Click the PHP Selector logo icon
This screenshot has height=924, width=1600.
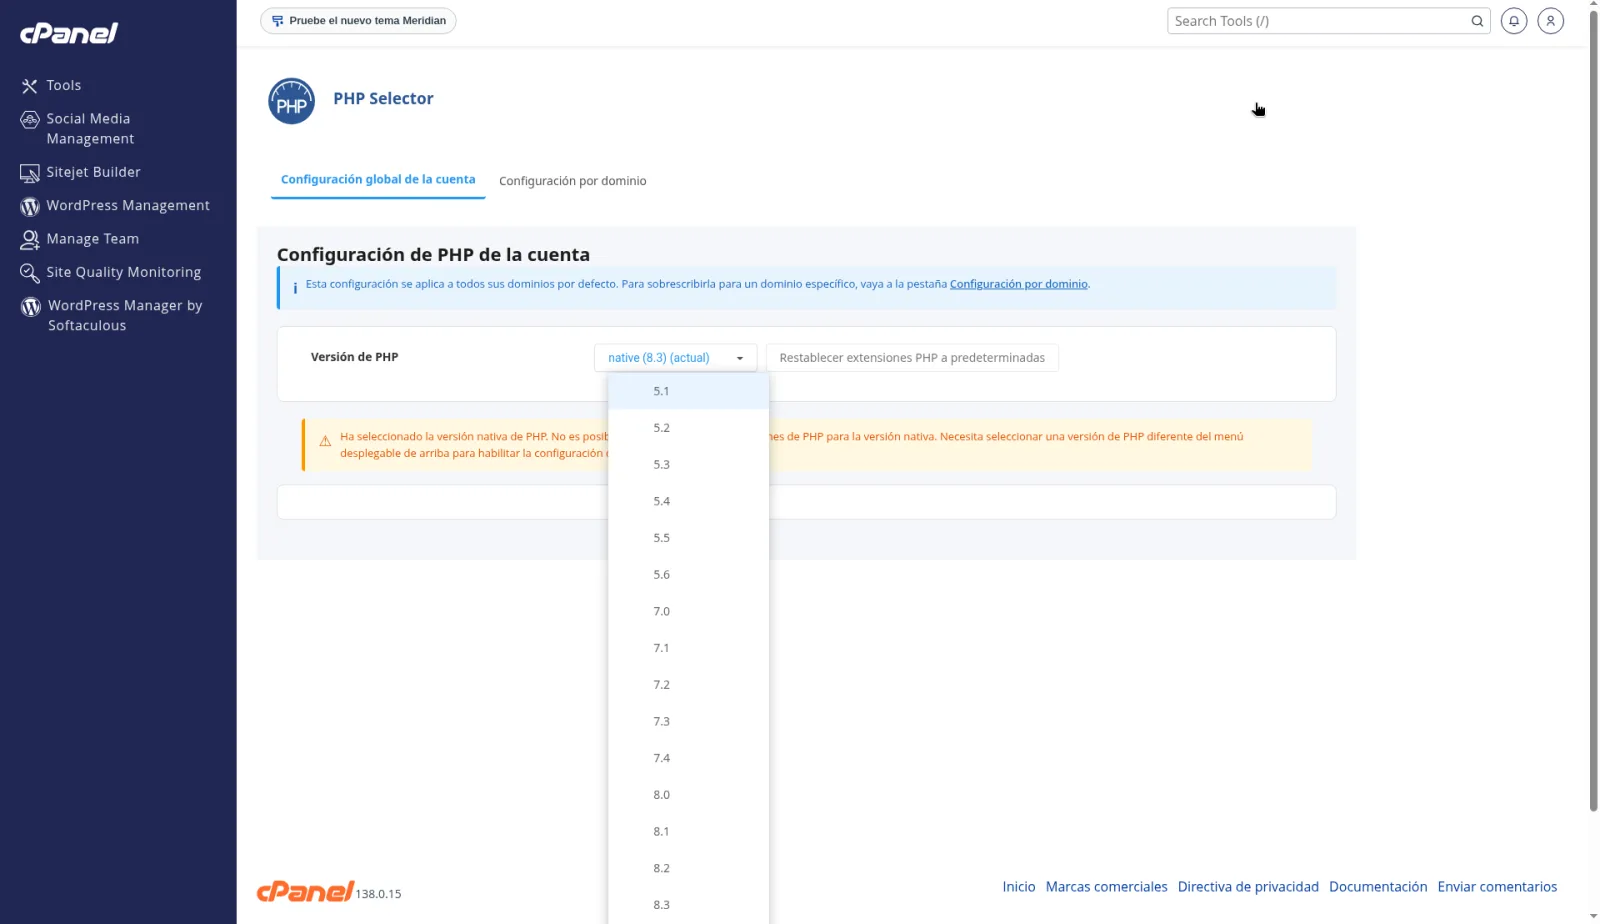point(291,101)
